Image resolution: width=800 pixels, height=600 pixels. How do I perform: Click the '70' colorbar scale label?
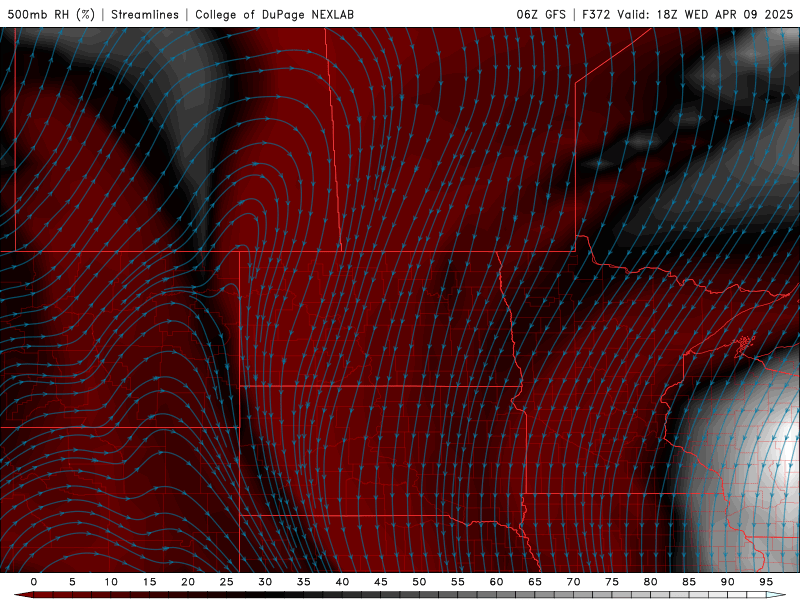[573, 582]
